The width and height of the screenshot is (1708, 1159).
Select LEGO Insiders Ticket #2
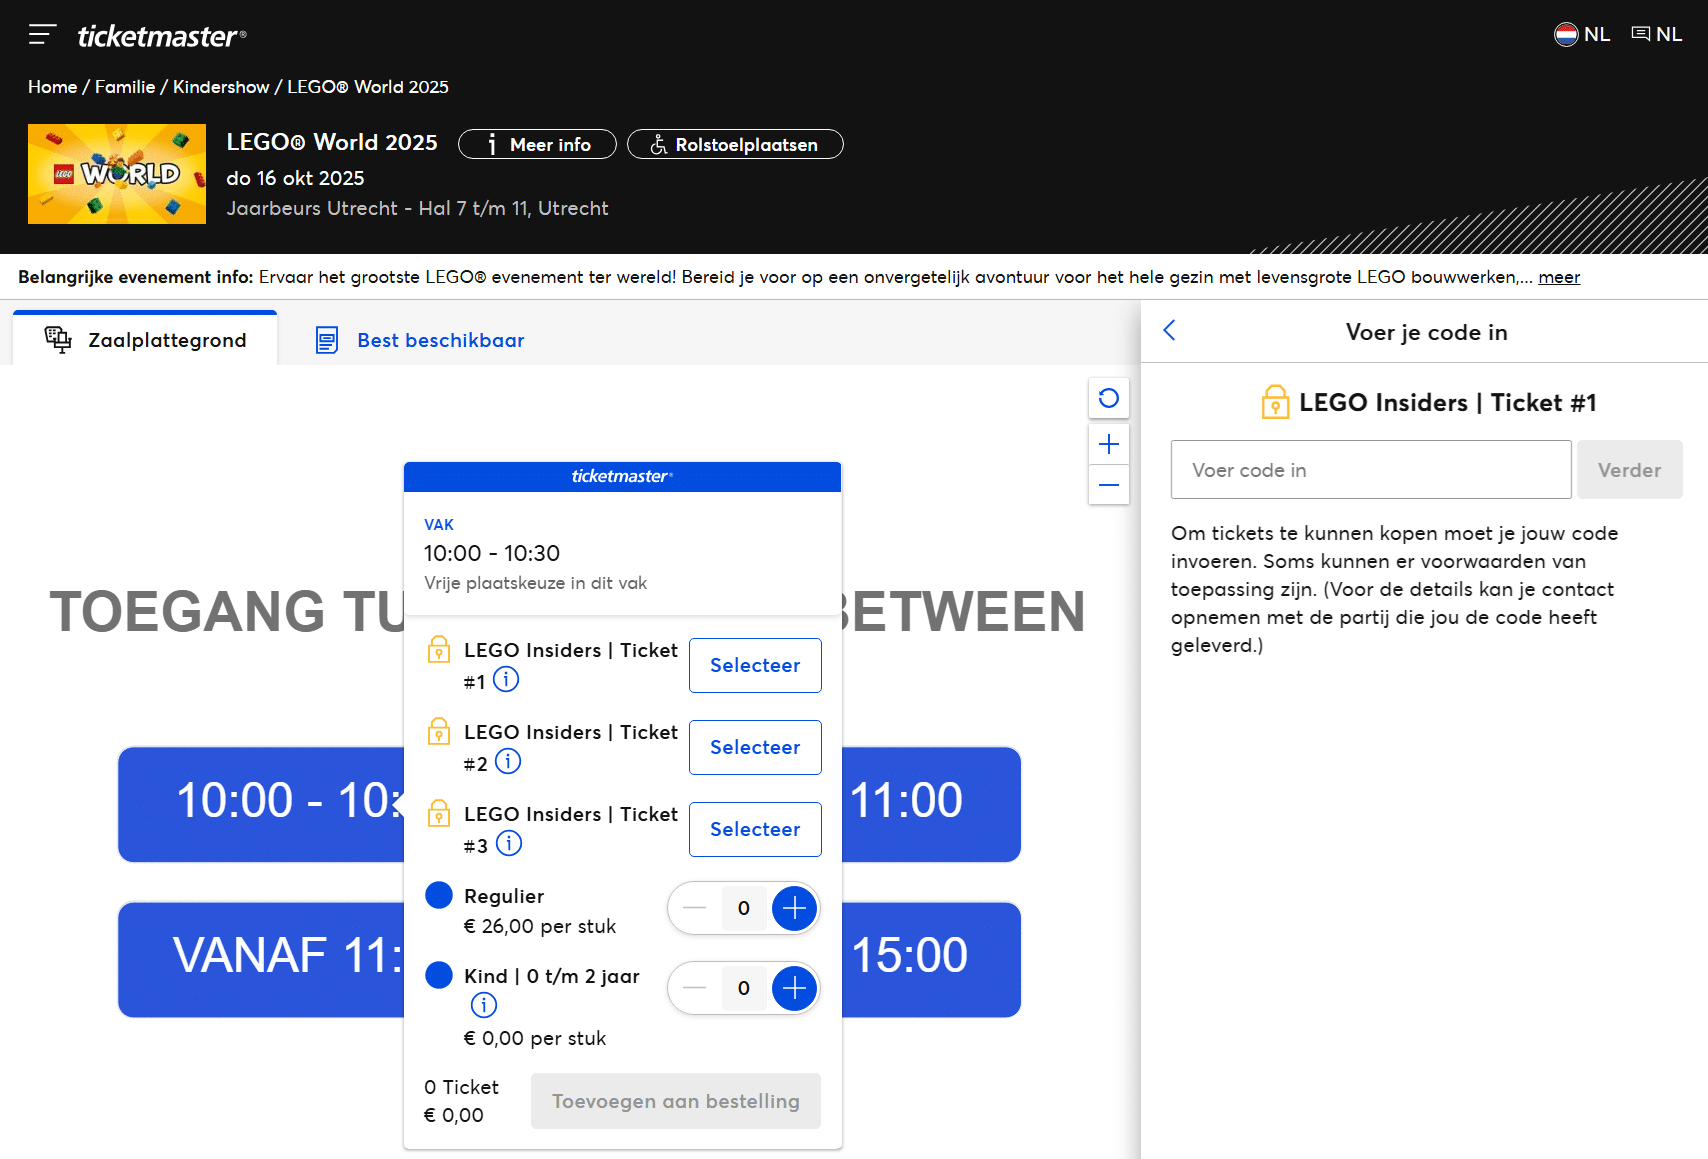tap(755, 747)
